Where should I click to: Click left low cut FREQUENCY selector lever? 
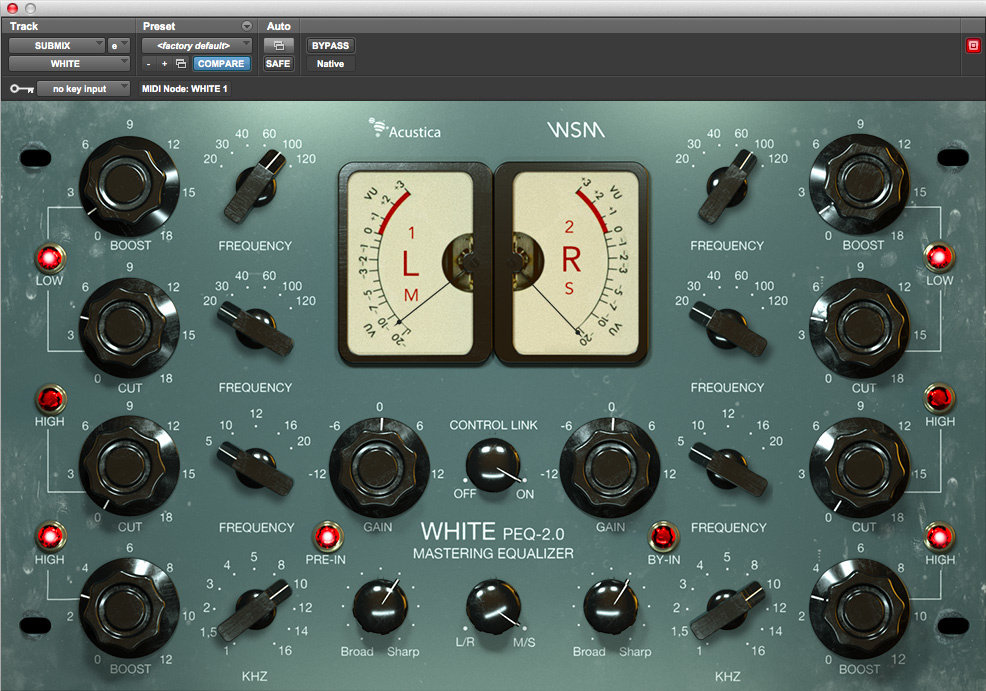[255, 328]
